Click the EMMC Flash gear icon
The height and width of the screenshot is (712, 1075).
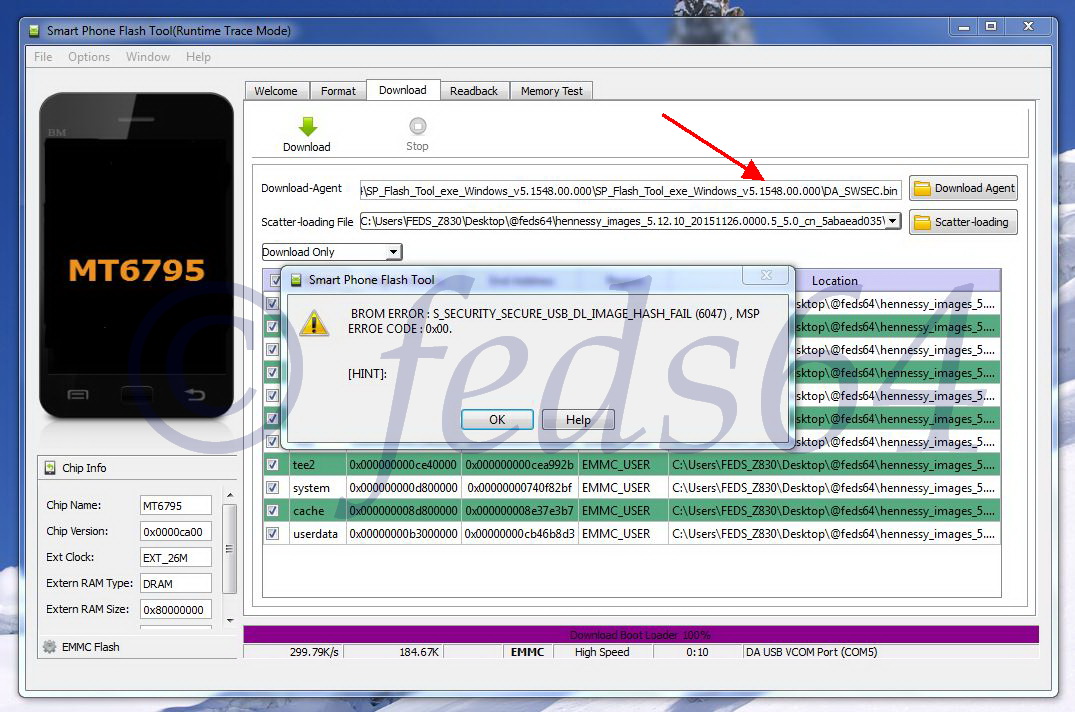click(49, 646)
